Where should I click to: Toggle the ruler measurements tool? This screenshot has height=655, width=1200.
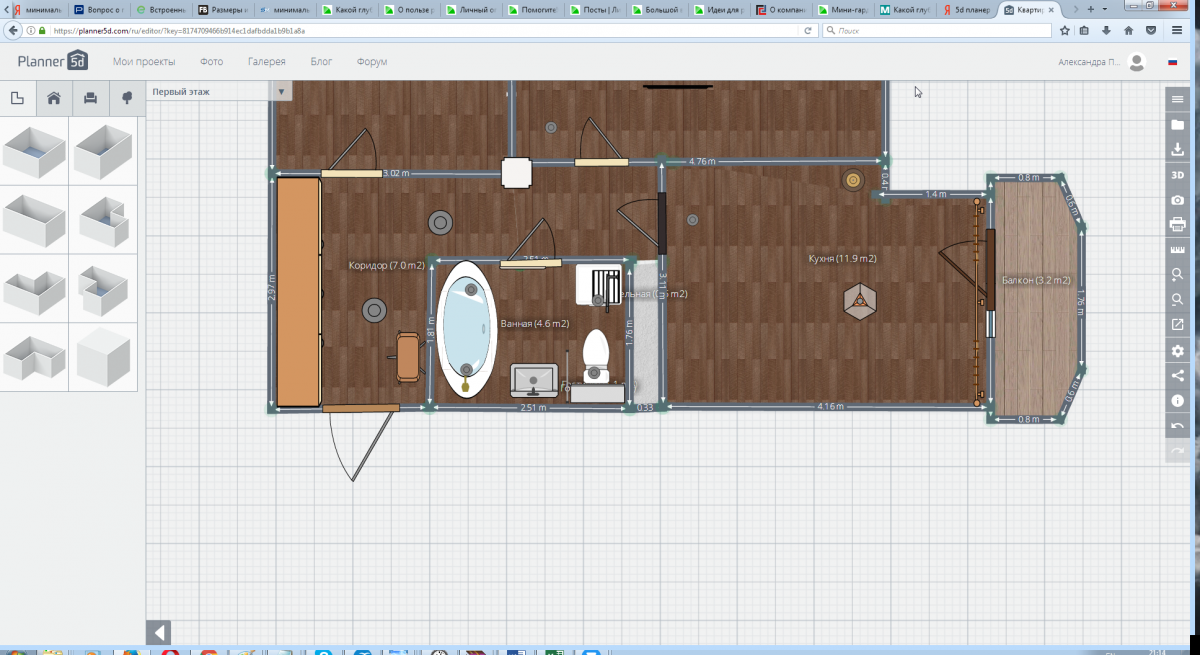point(1177,250)
